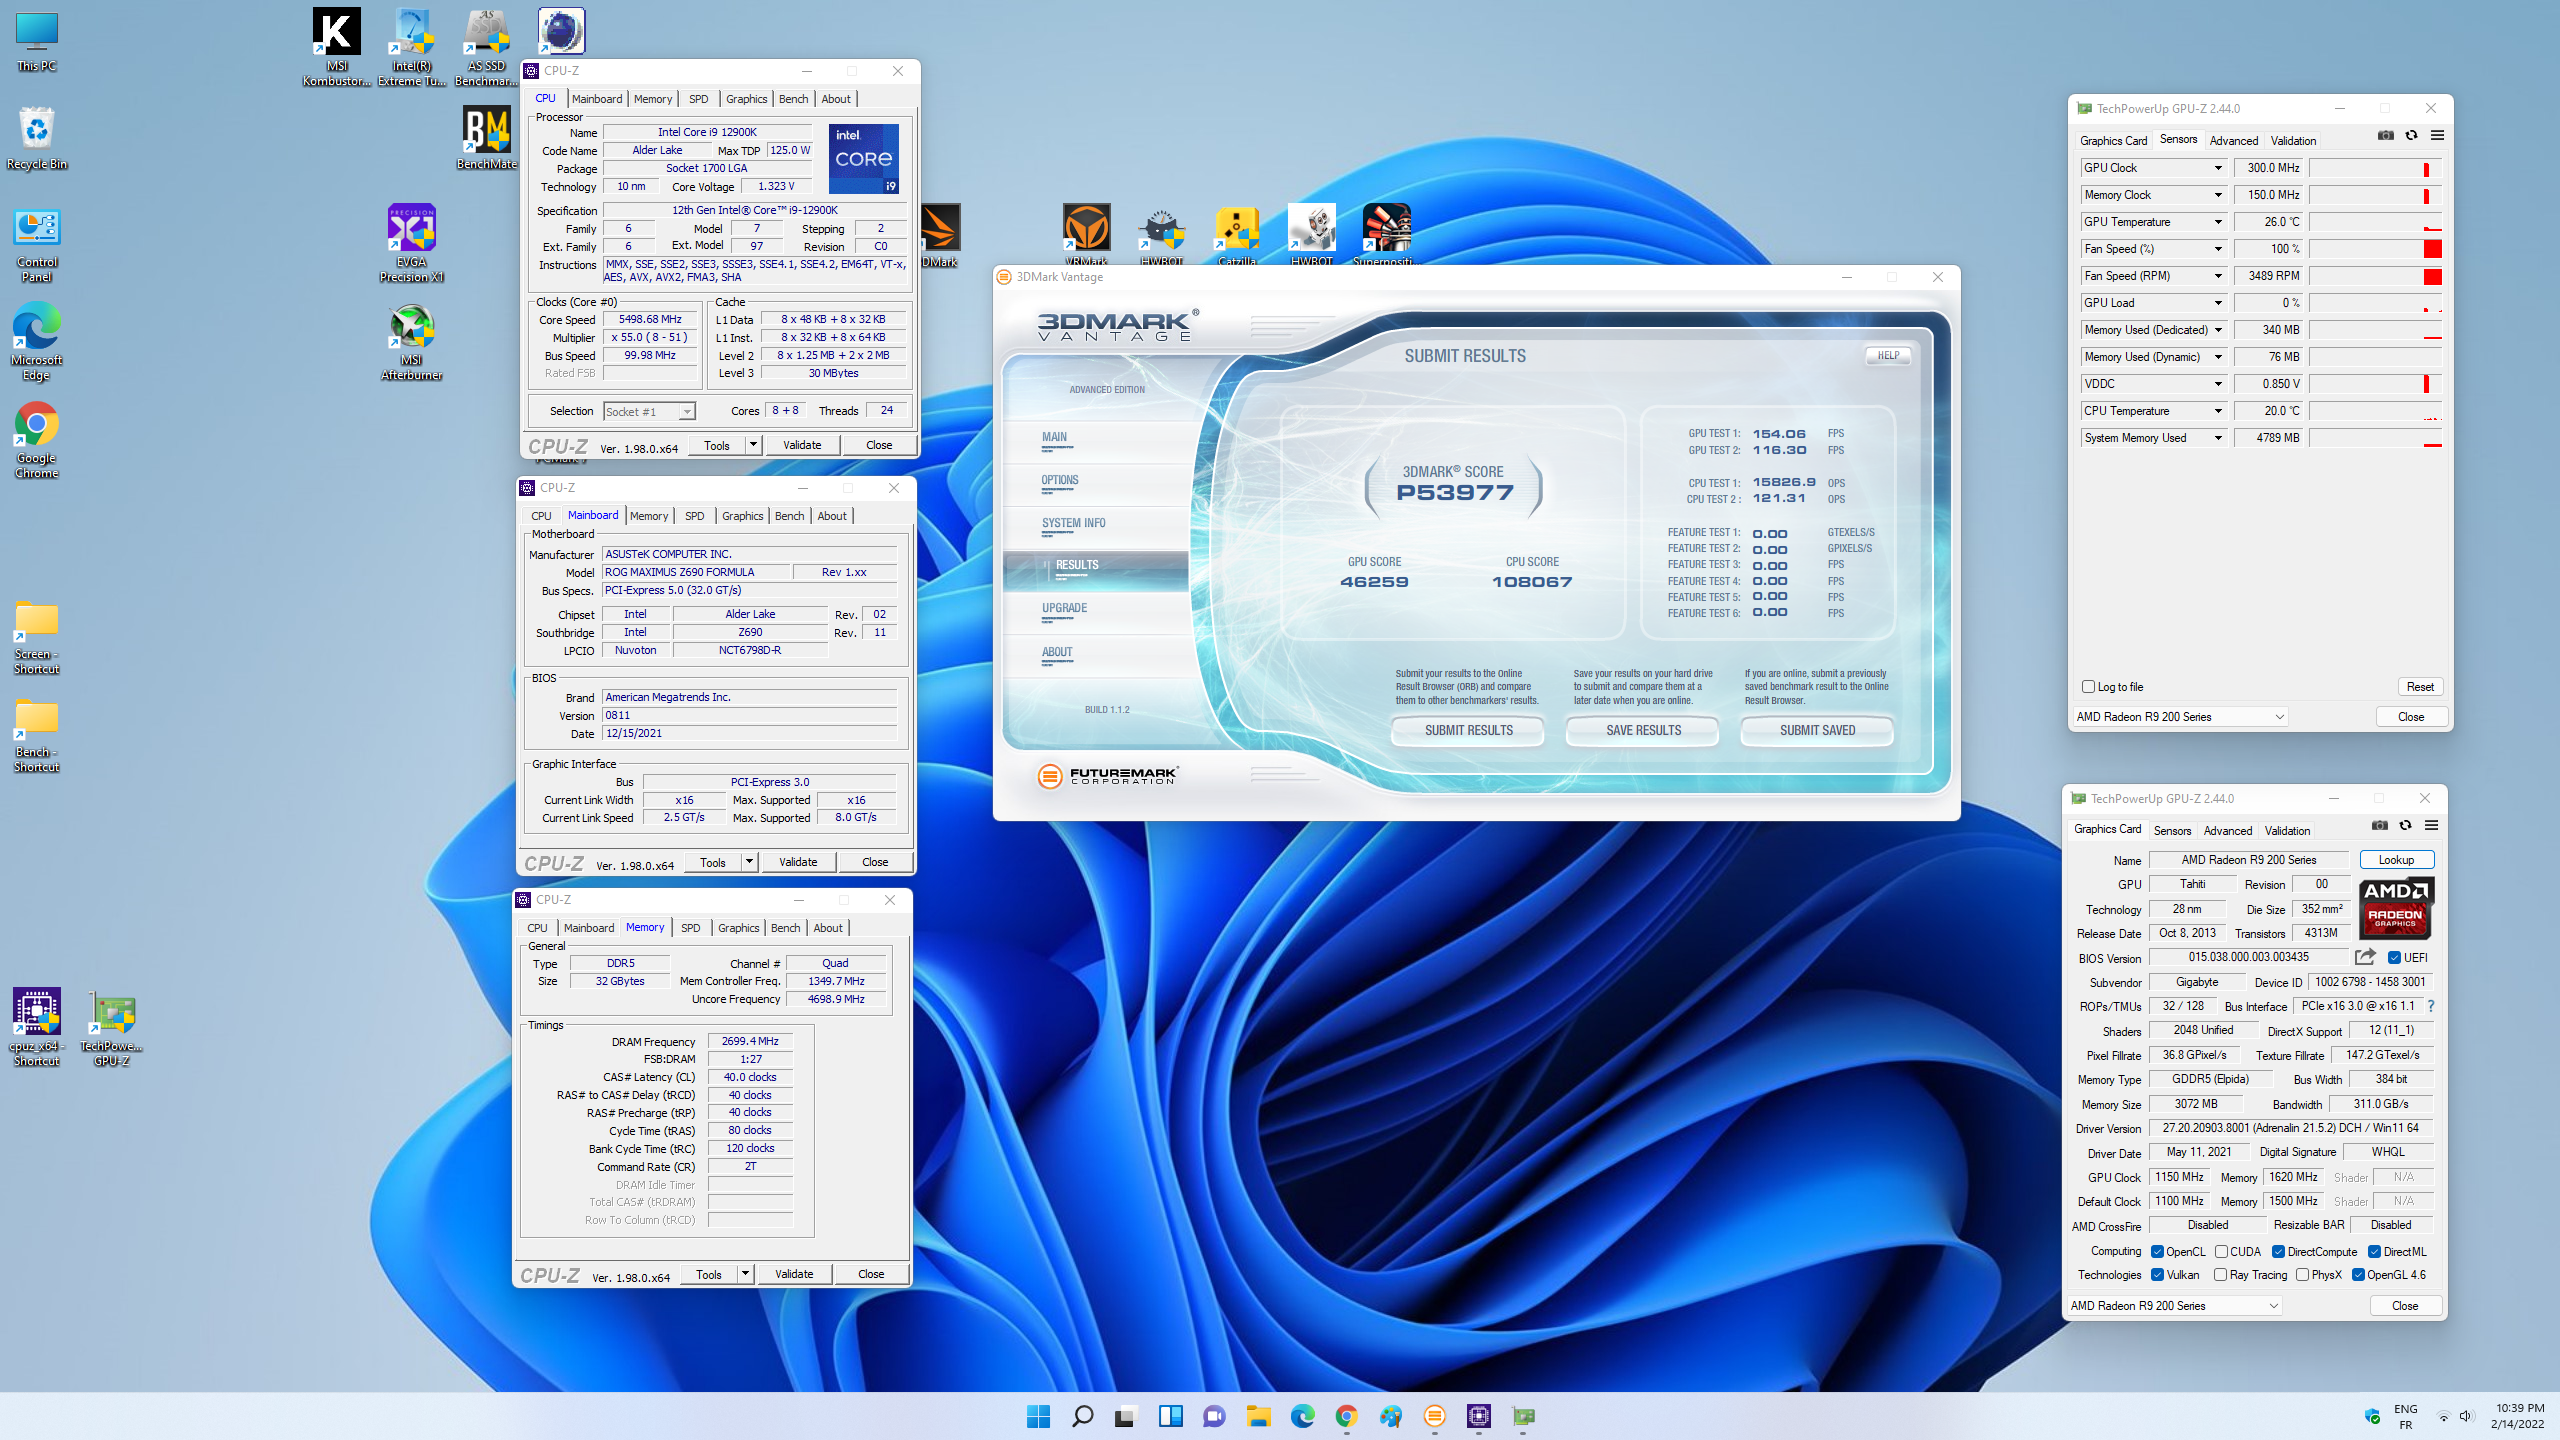Toggle PhysX checkbox

click(x=2303, y=1275)
